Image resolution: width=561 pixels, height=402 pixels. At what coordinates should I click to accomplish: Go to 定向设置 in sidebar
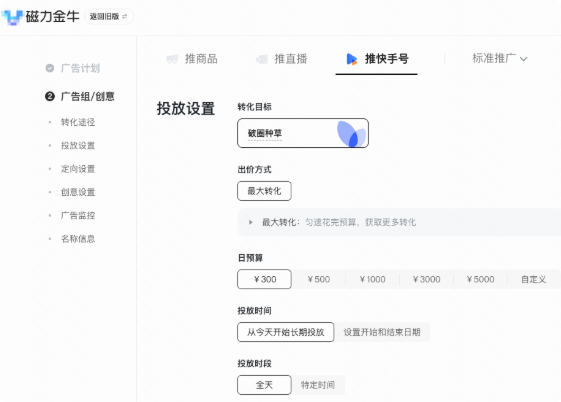[78, 169]
